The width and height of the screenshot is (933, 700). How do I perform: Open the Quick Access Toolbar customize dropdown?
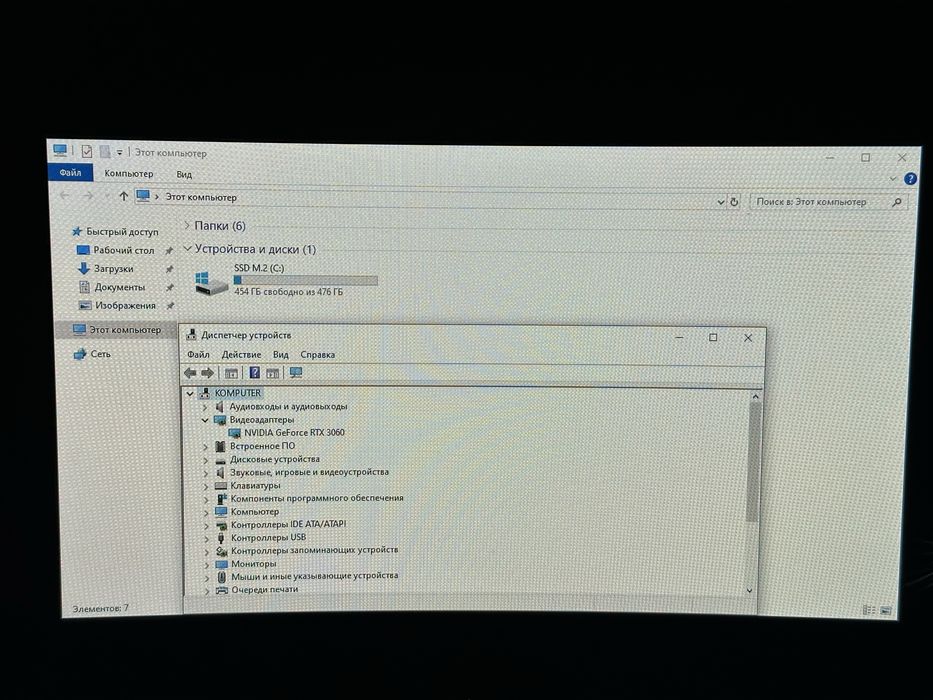pyautogui.click(x=120, y=153)
